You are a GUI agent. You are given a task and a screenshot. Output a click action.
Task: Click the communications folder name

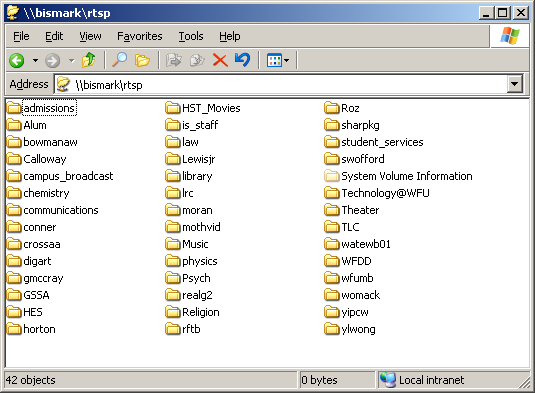(61, 210)
